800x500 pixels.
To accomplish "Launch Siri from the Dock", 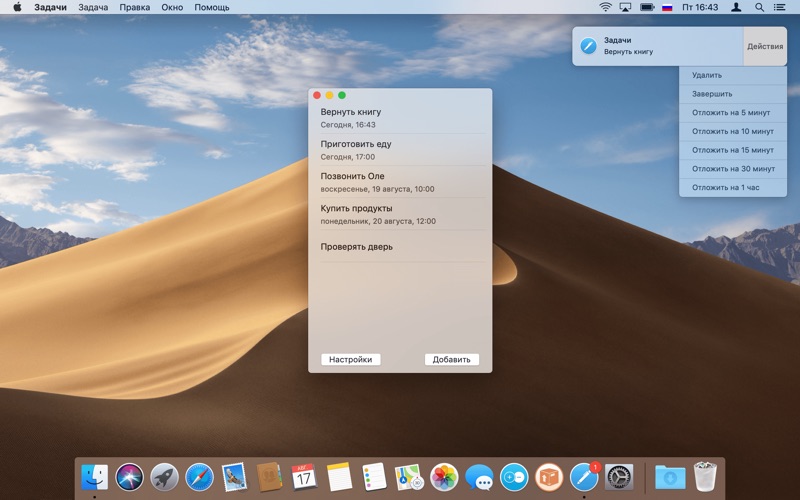I will pos(130,478).
